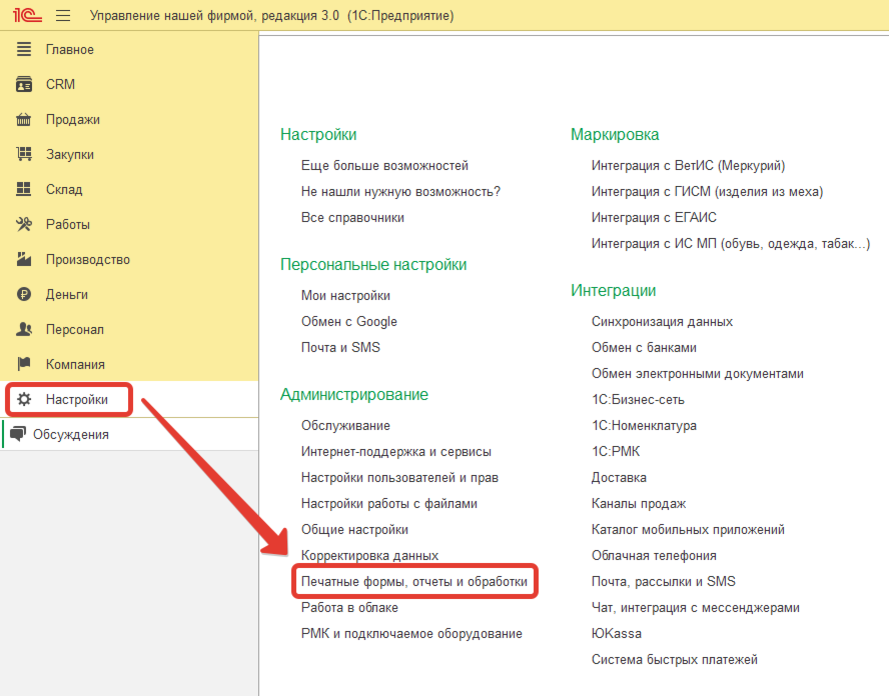Open Настройки пользователей и прав

click(x=400, y=478)
